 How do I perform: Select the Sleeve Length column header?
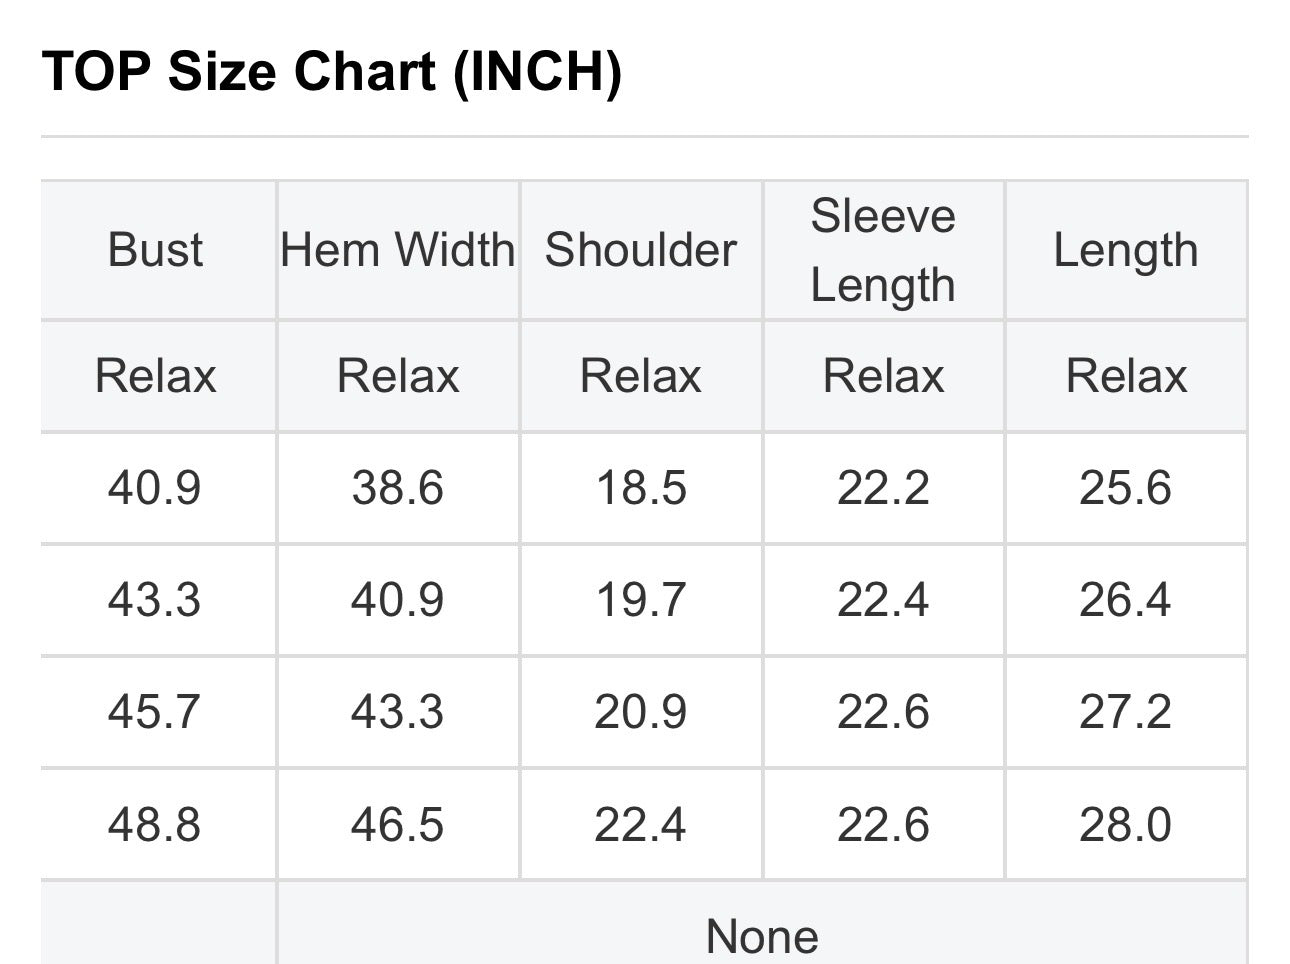[883, 250]
